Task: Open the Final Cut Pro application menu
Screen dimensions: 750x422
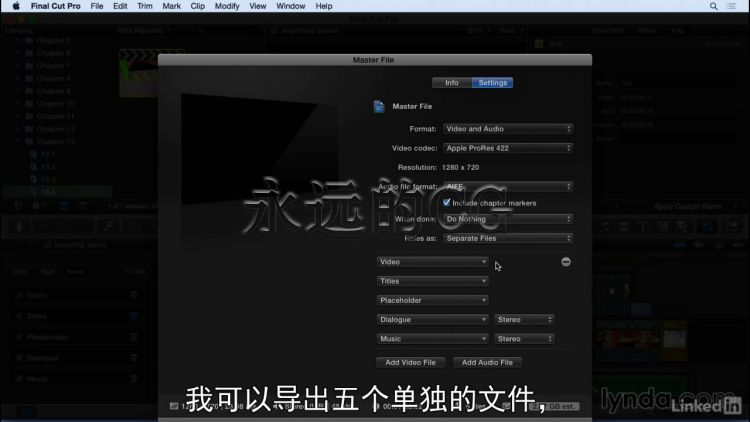Action: 55,6
